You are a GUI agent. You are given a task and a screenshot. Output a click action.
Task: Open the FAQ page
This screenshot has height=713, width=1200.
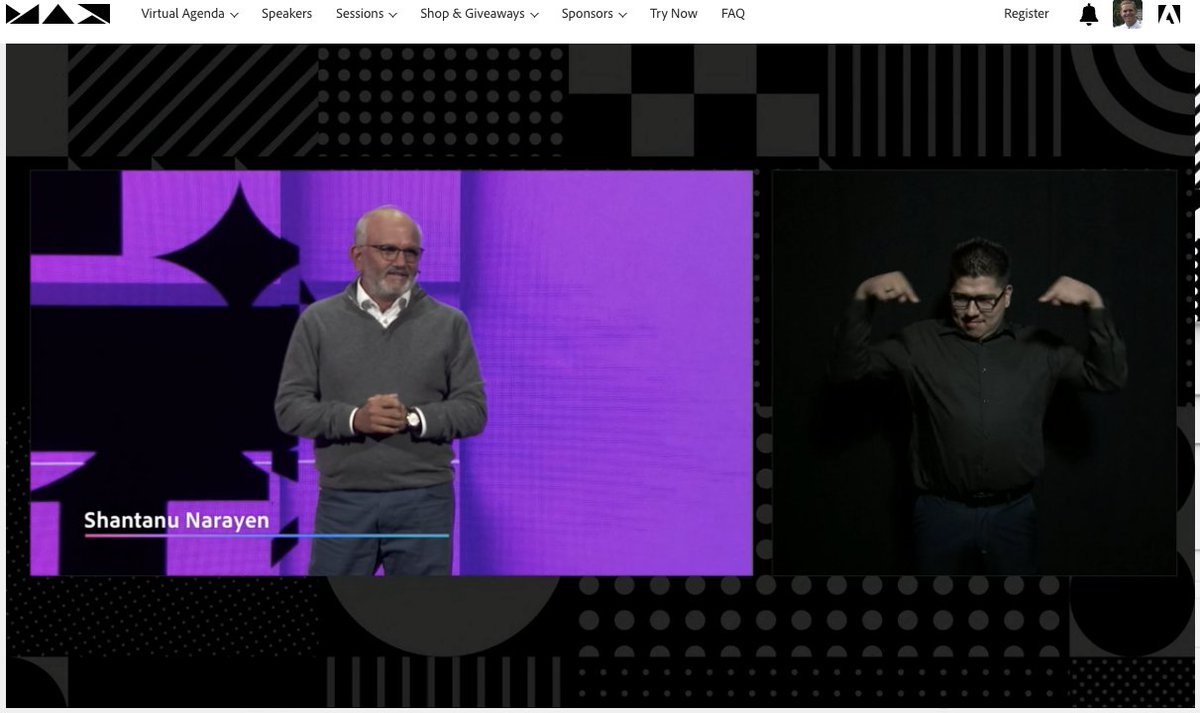pyautogui.click(x=733, y=13)
